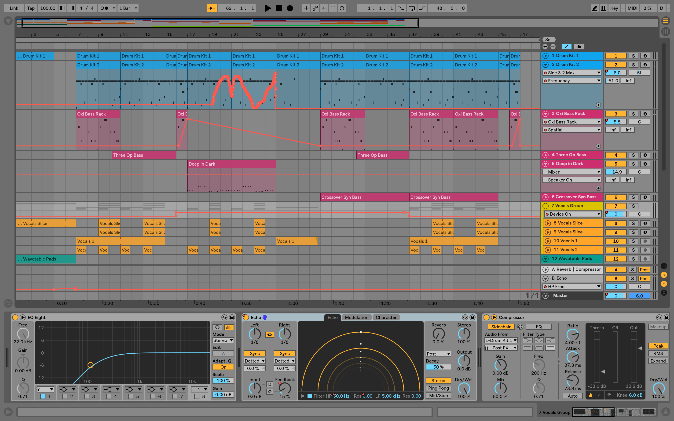Image resolution: width=674 pixels, height=421 pixels.
Task: Solo the 3 Col Bass Rack track
Action: click(633, 114)
